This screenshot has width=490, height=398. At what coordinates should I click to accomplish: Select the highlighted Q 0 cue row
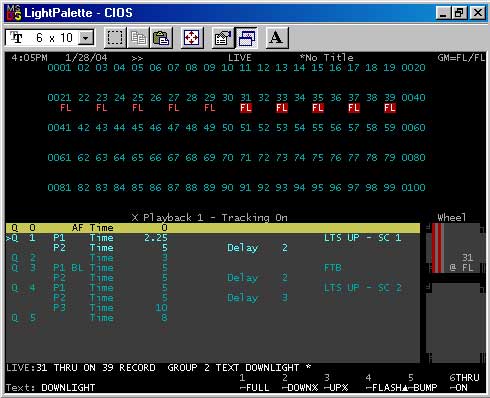coord(213,228)
